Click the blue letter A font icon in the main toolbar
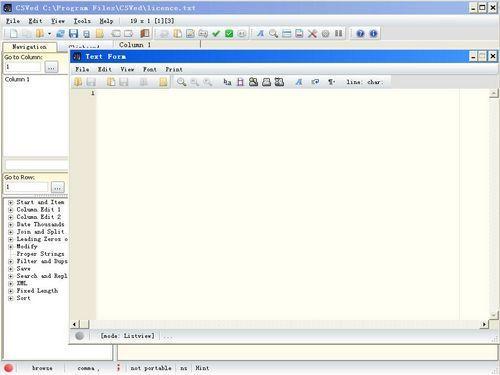Screen dimensions: 500x375 pyautogui.click(x=260, y=33)
